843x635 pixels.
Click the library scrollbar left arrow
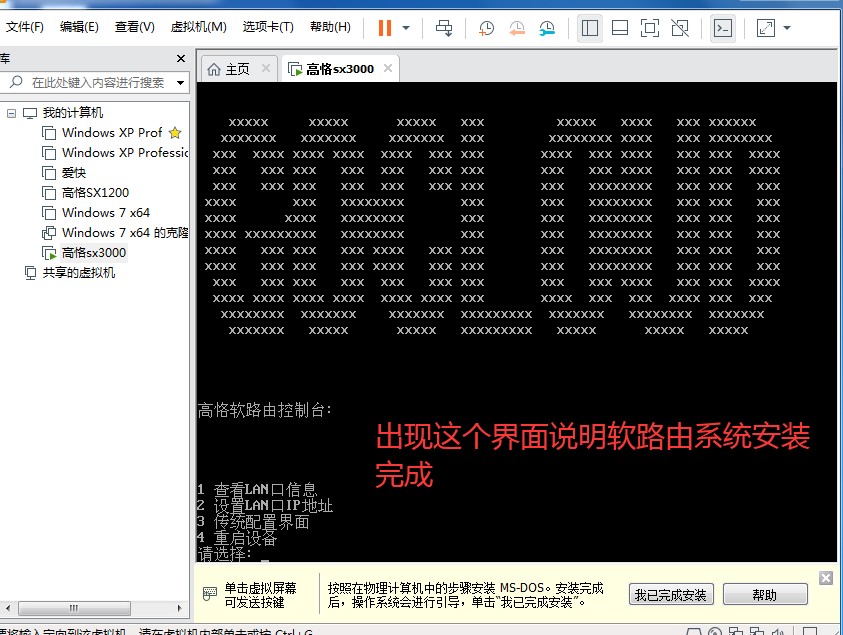(x=8, y=608)
